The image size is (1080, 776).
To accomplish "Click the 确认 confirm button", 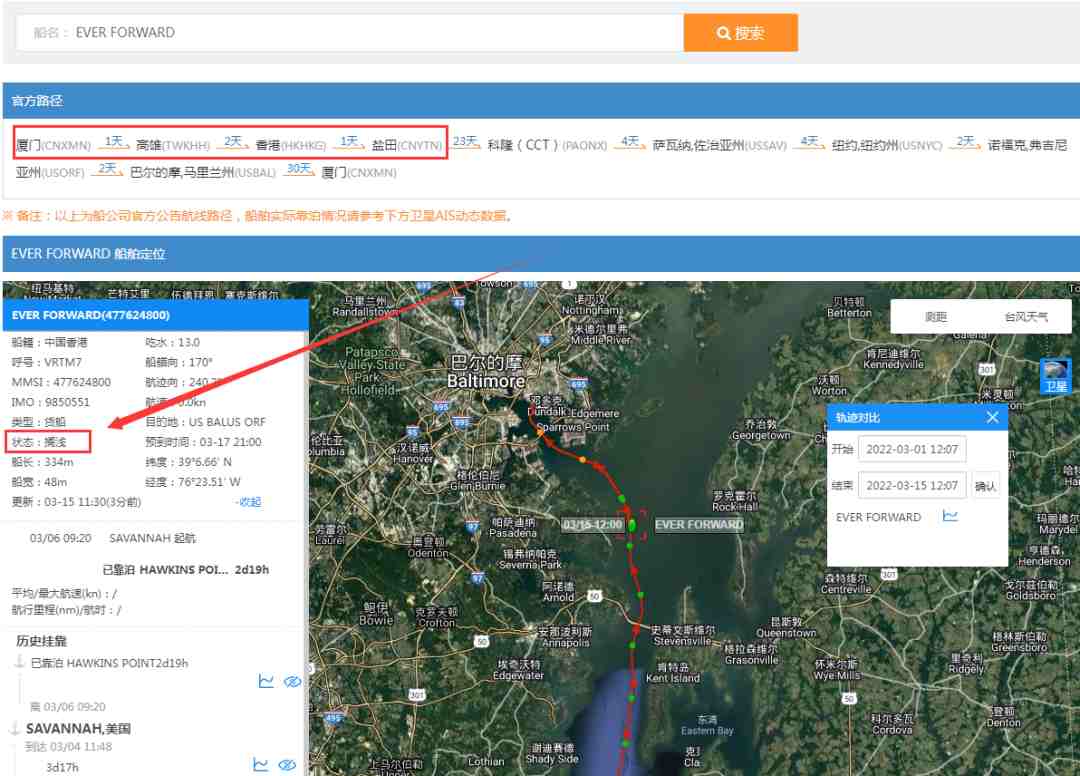I will click(x=985, y=485).
